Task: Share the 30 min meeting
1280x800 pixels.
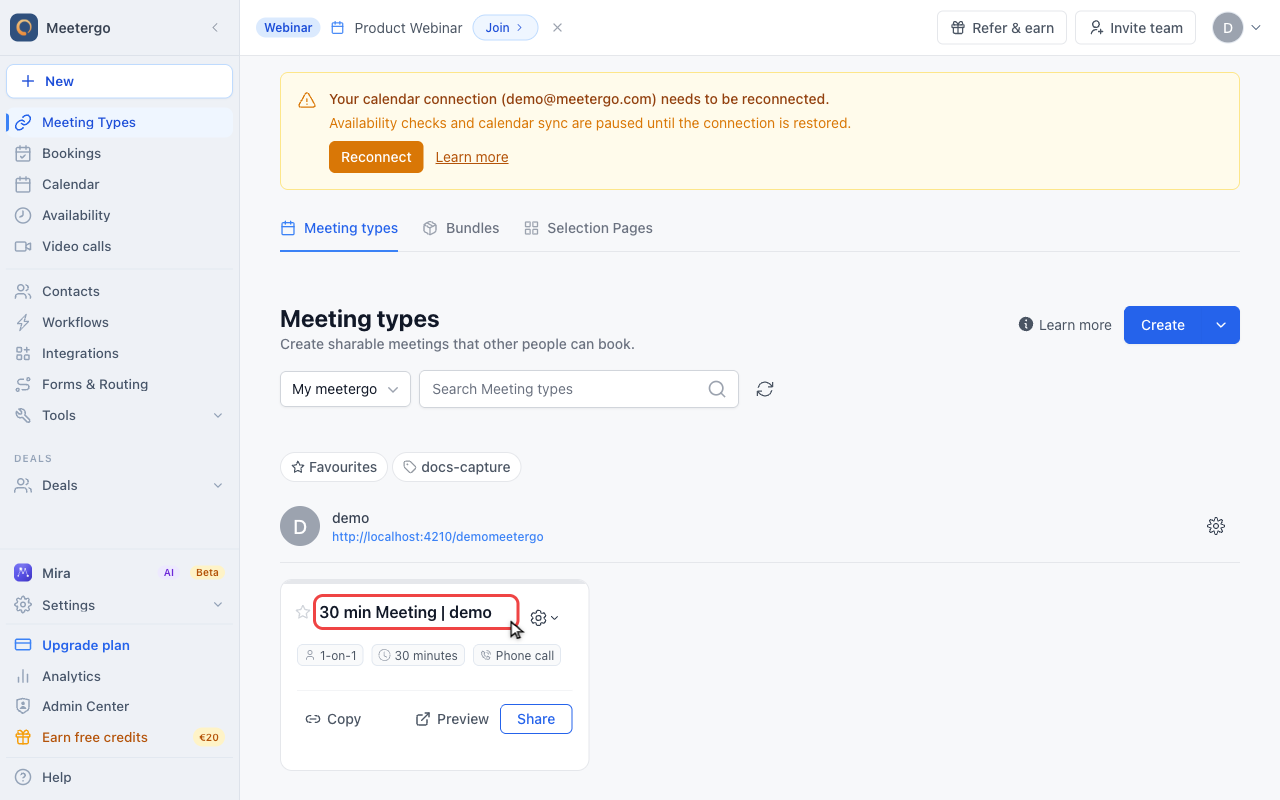Action: point(536,719)
